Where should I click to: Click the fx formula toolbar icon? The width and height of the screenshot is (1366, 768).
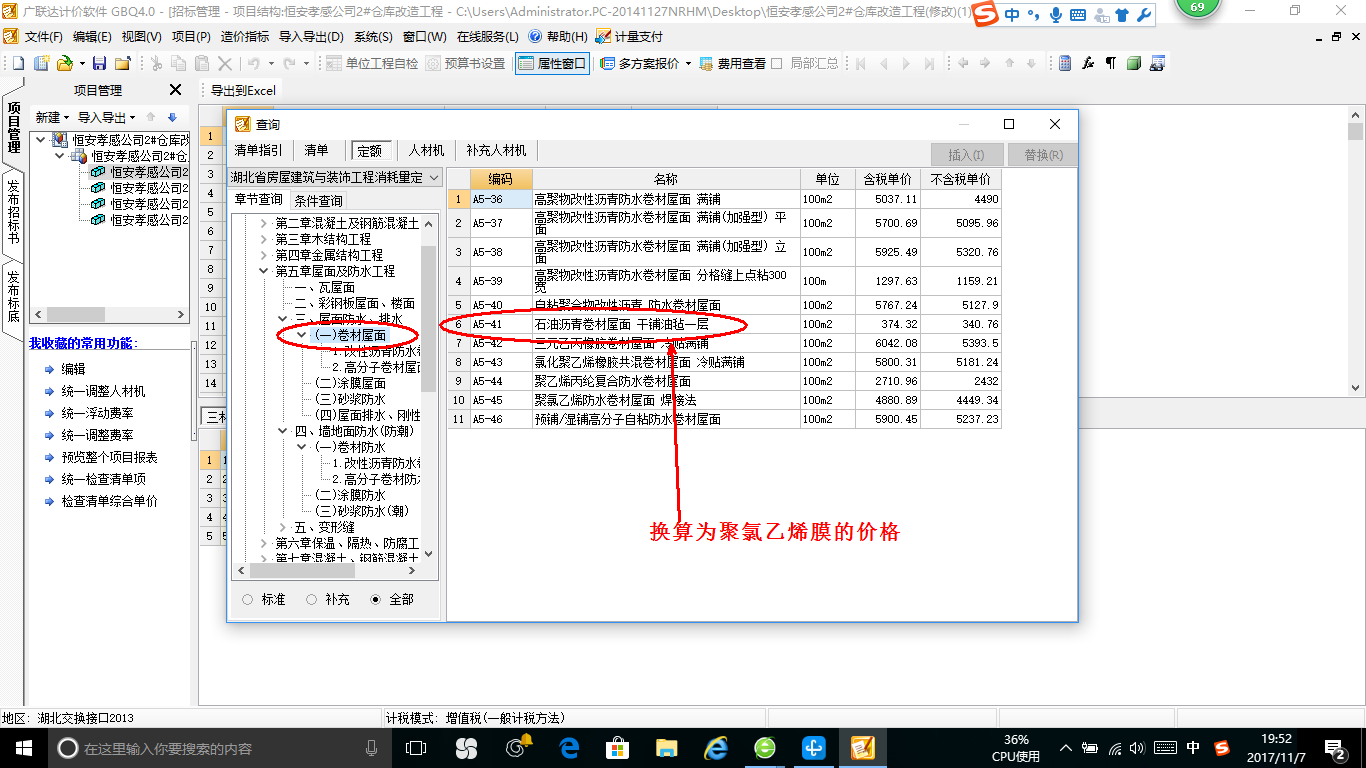[1088, 63]
